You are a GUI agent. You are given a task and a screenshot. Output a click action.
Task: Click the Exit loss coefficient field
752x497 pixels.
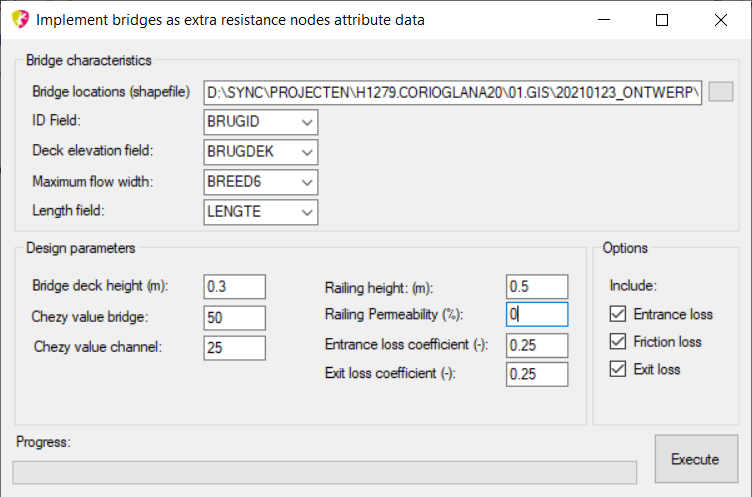click(x=536, y=374)
